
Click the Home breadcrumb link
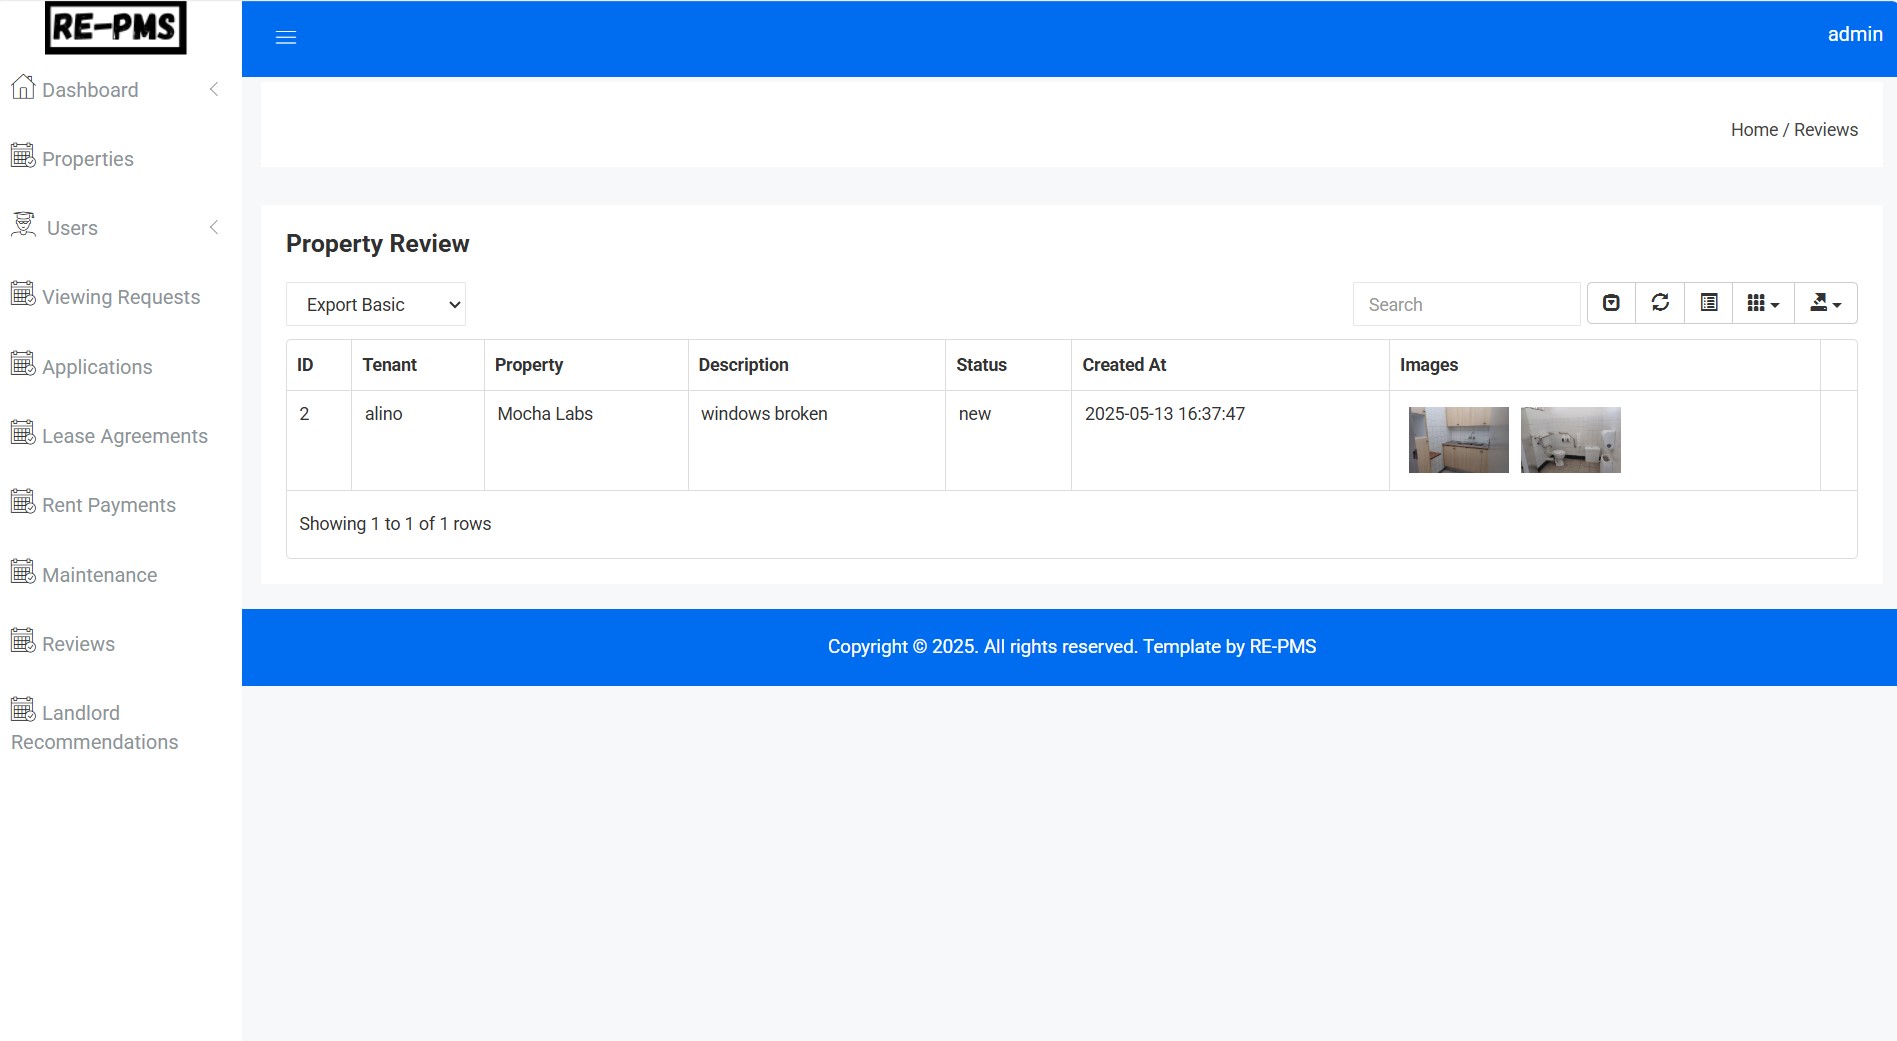[x=1754, y=130]
